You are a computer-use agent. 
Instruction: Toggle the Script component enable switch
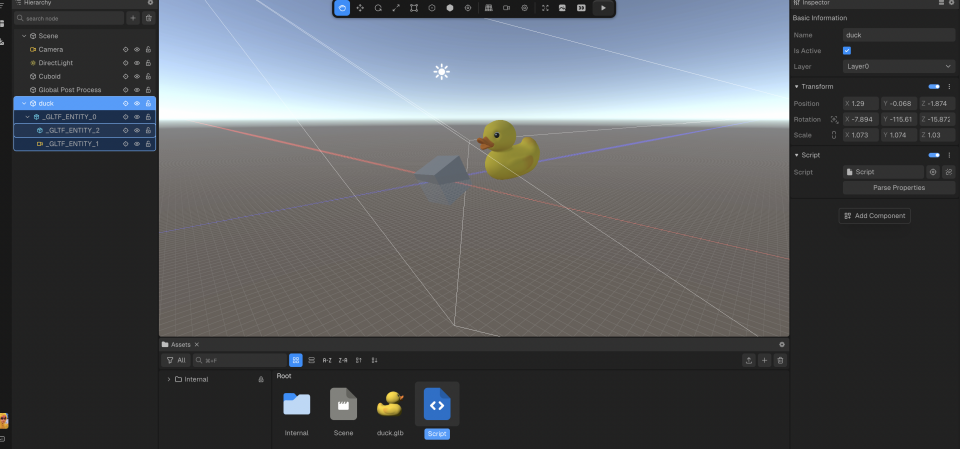934,155
